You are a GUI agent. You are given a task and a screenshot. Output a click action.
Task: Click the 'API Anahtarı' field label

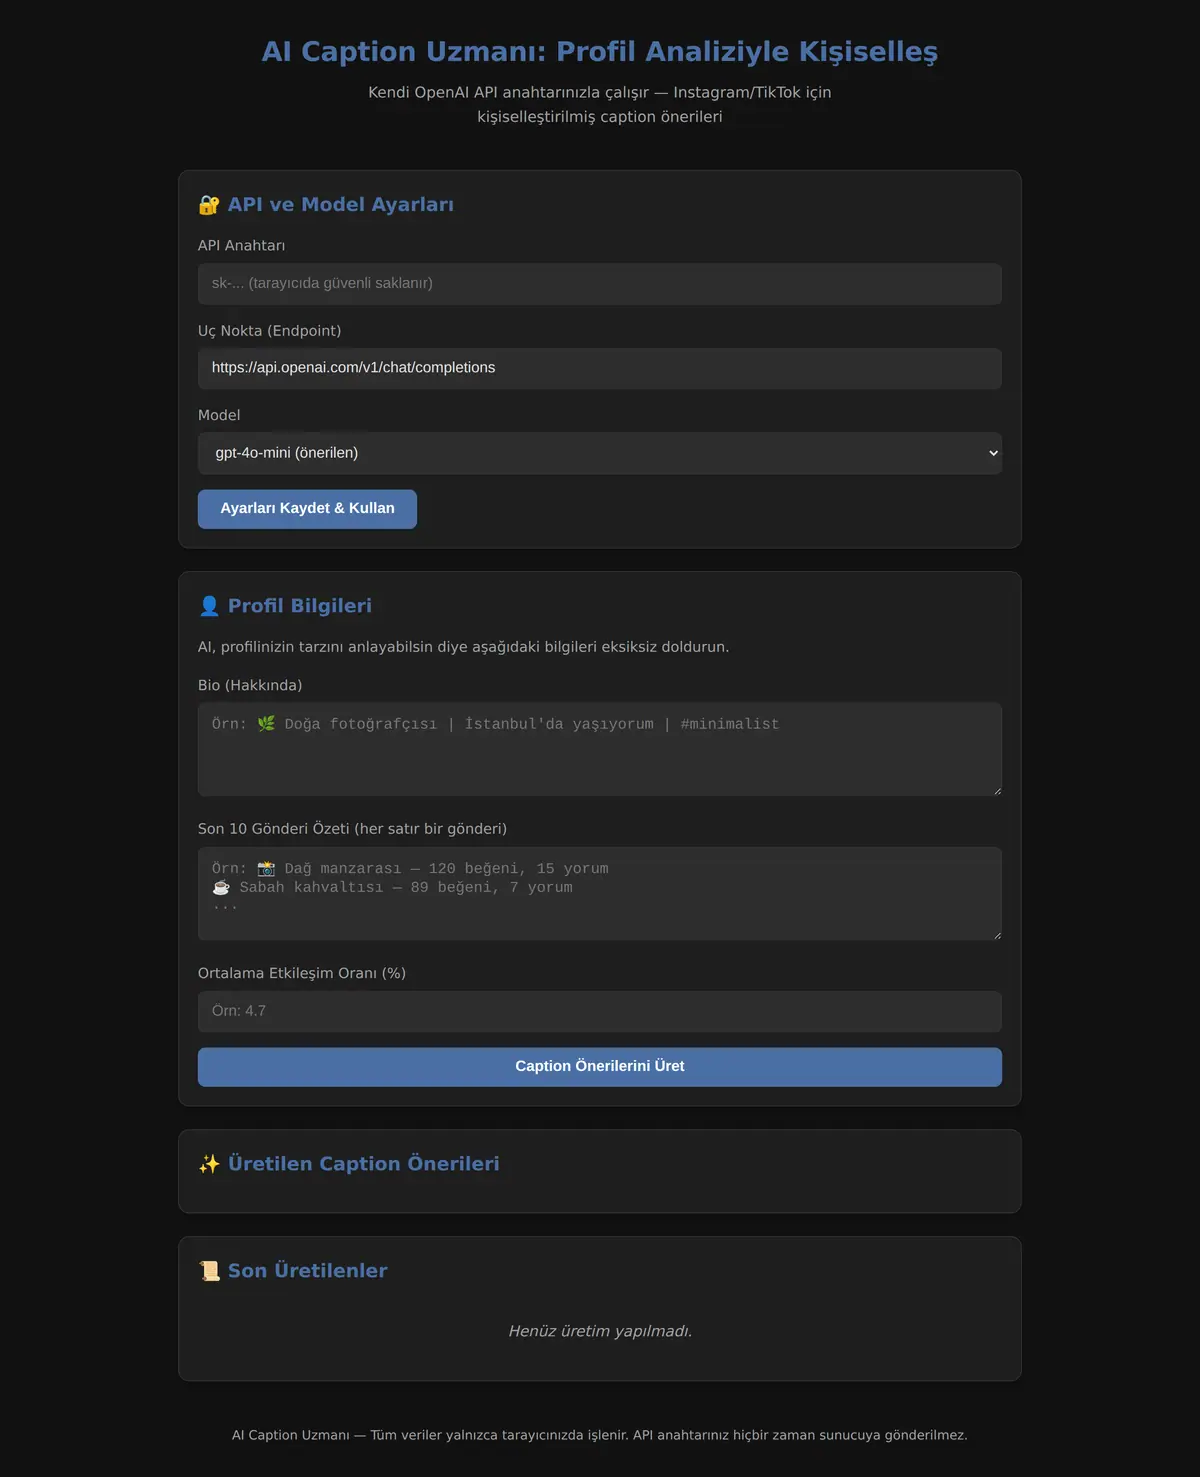point(241,246)
